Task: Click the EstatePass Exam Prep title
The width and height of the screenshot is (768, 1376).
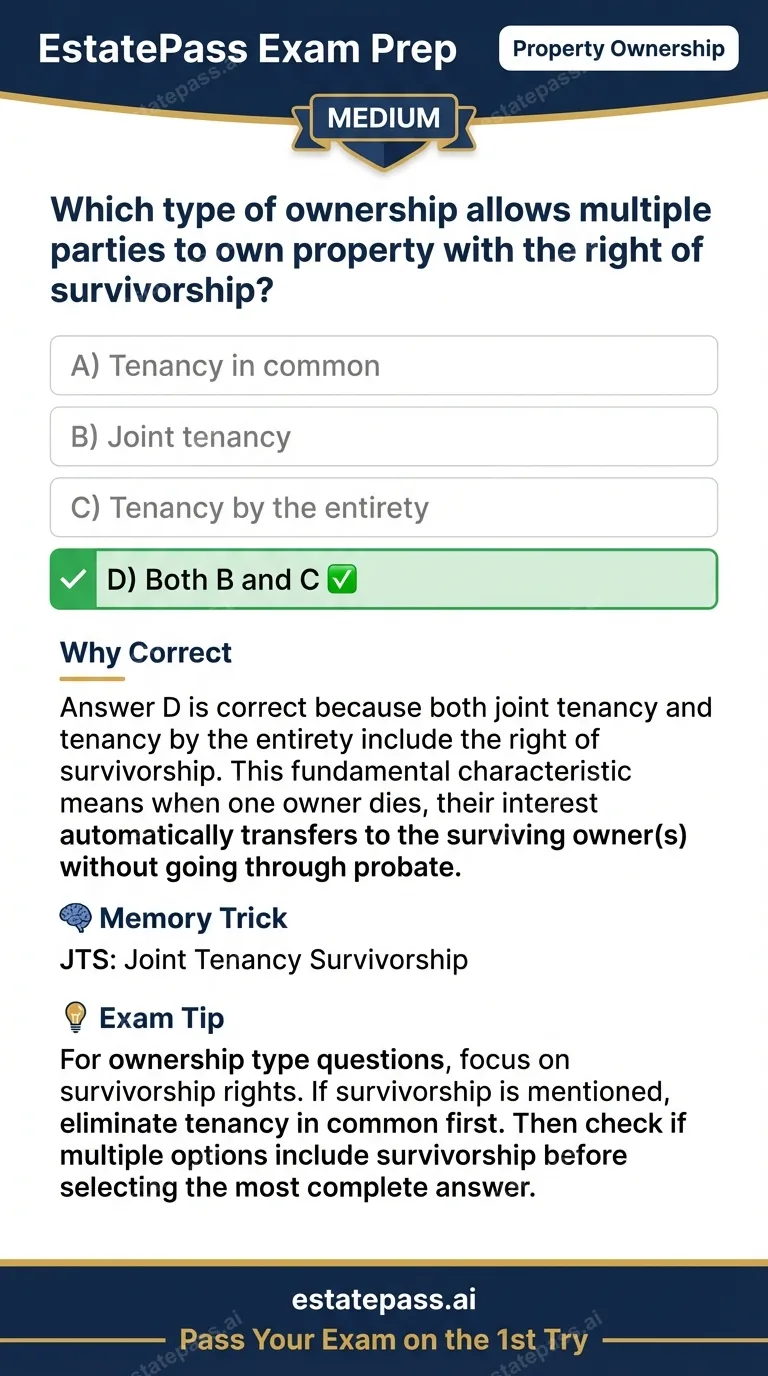Action: coord(247,49)
